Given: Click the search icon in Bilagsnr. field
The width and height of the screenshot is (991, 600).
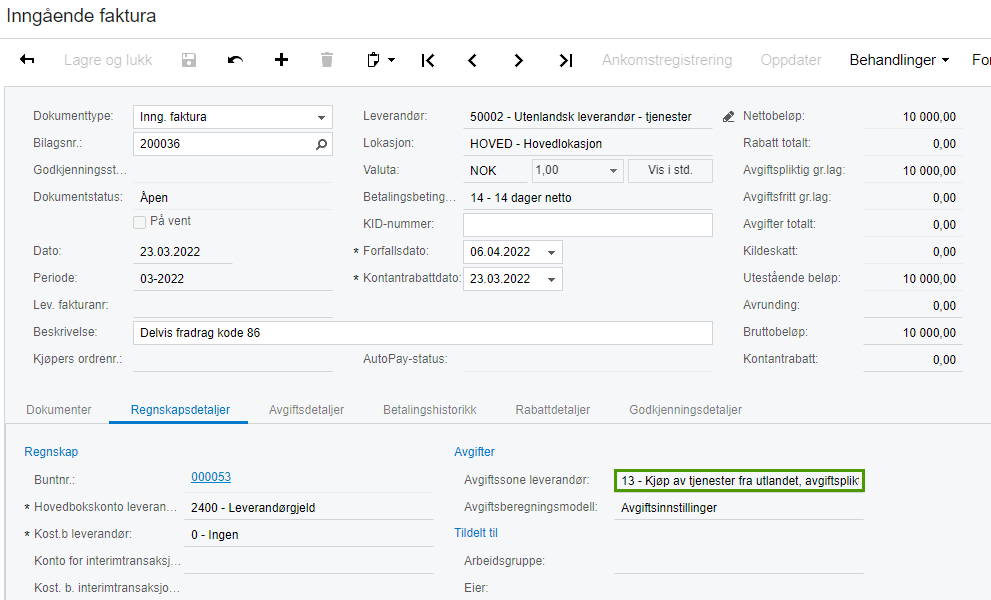Looking at the screenshot, I should (x=321, y=144).
